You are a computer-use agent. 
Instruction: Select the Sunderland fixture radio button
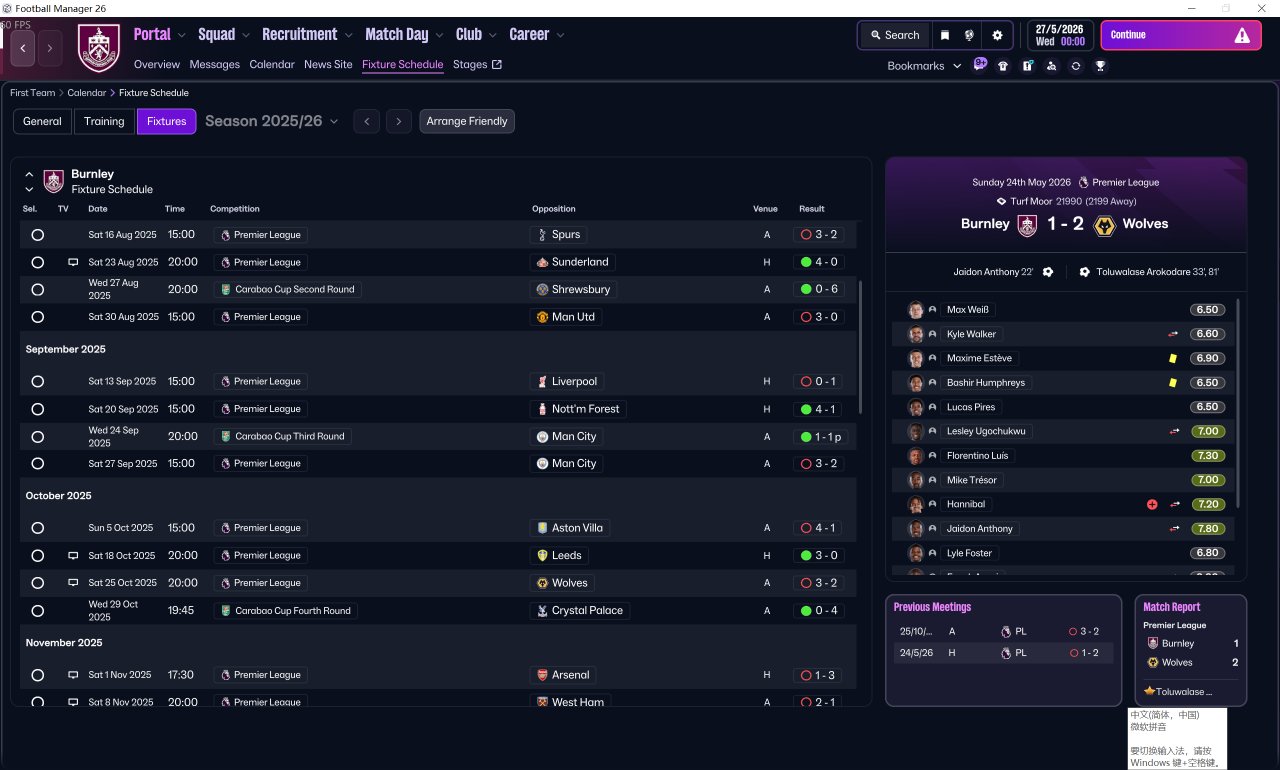(37, 262)
